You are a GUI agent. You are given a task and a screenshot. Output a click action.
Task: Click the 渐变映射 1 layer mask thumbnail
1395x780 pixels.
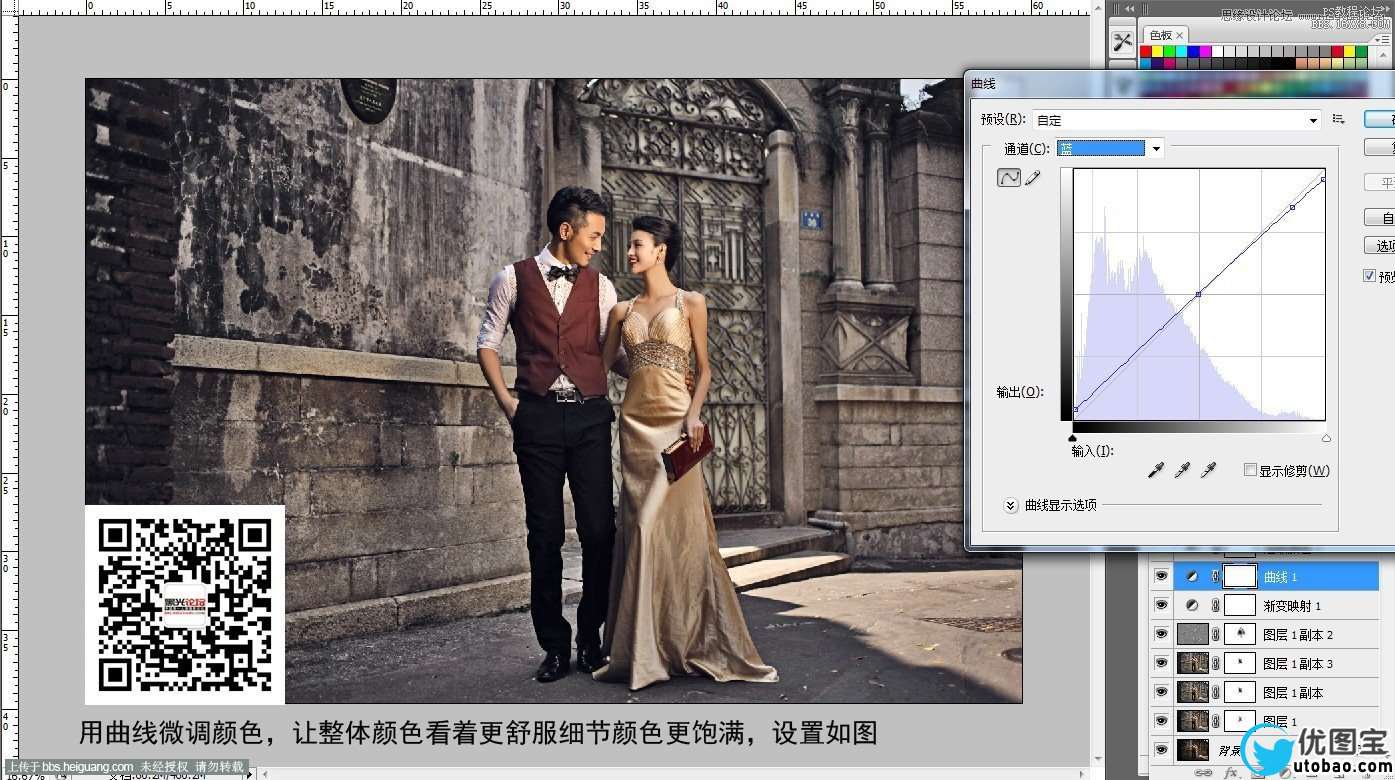1240,606
